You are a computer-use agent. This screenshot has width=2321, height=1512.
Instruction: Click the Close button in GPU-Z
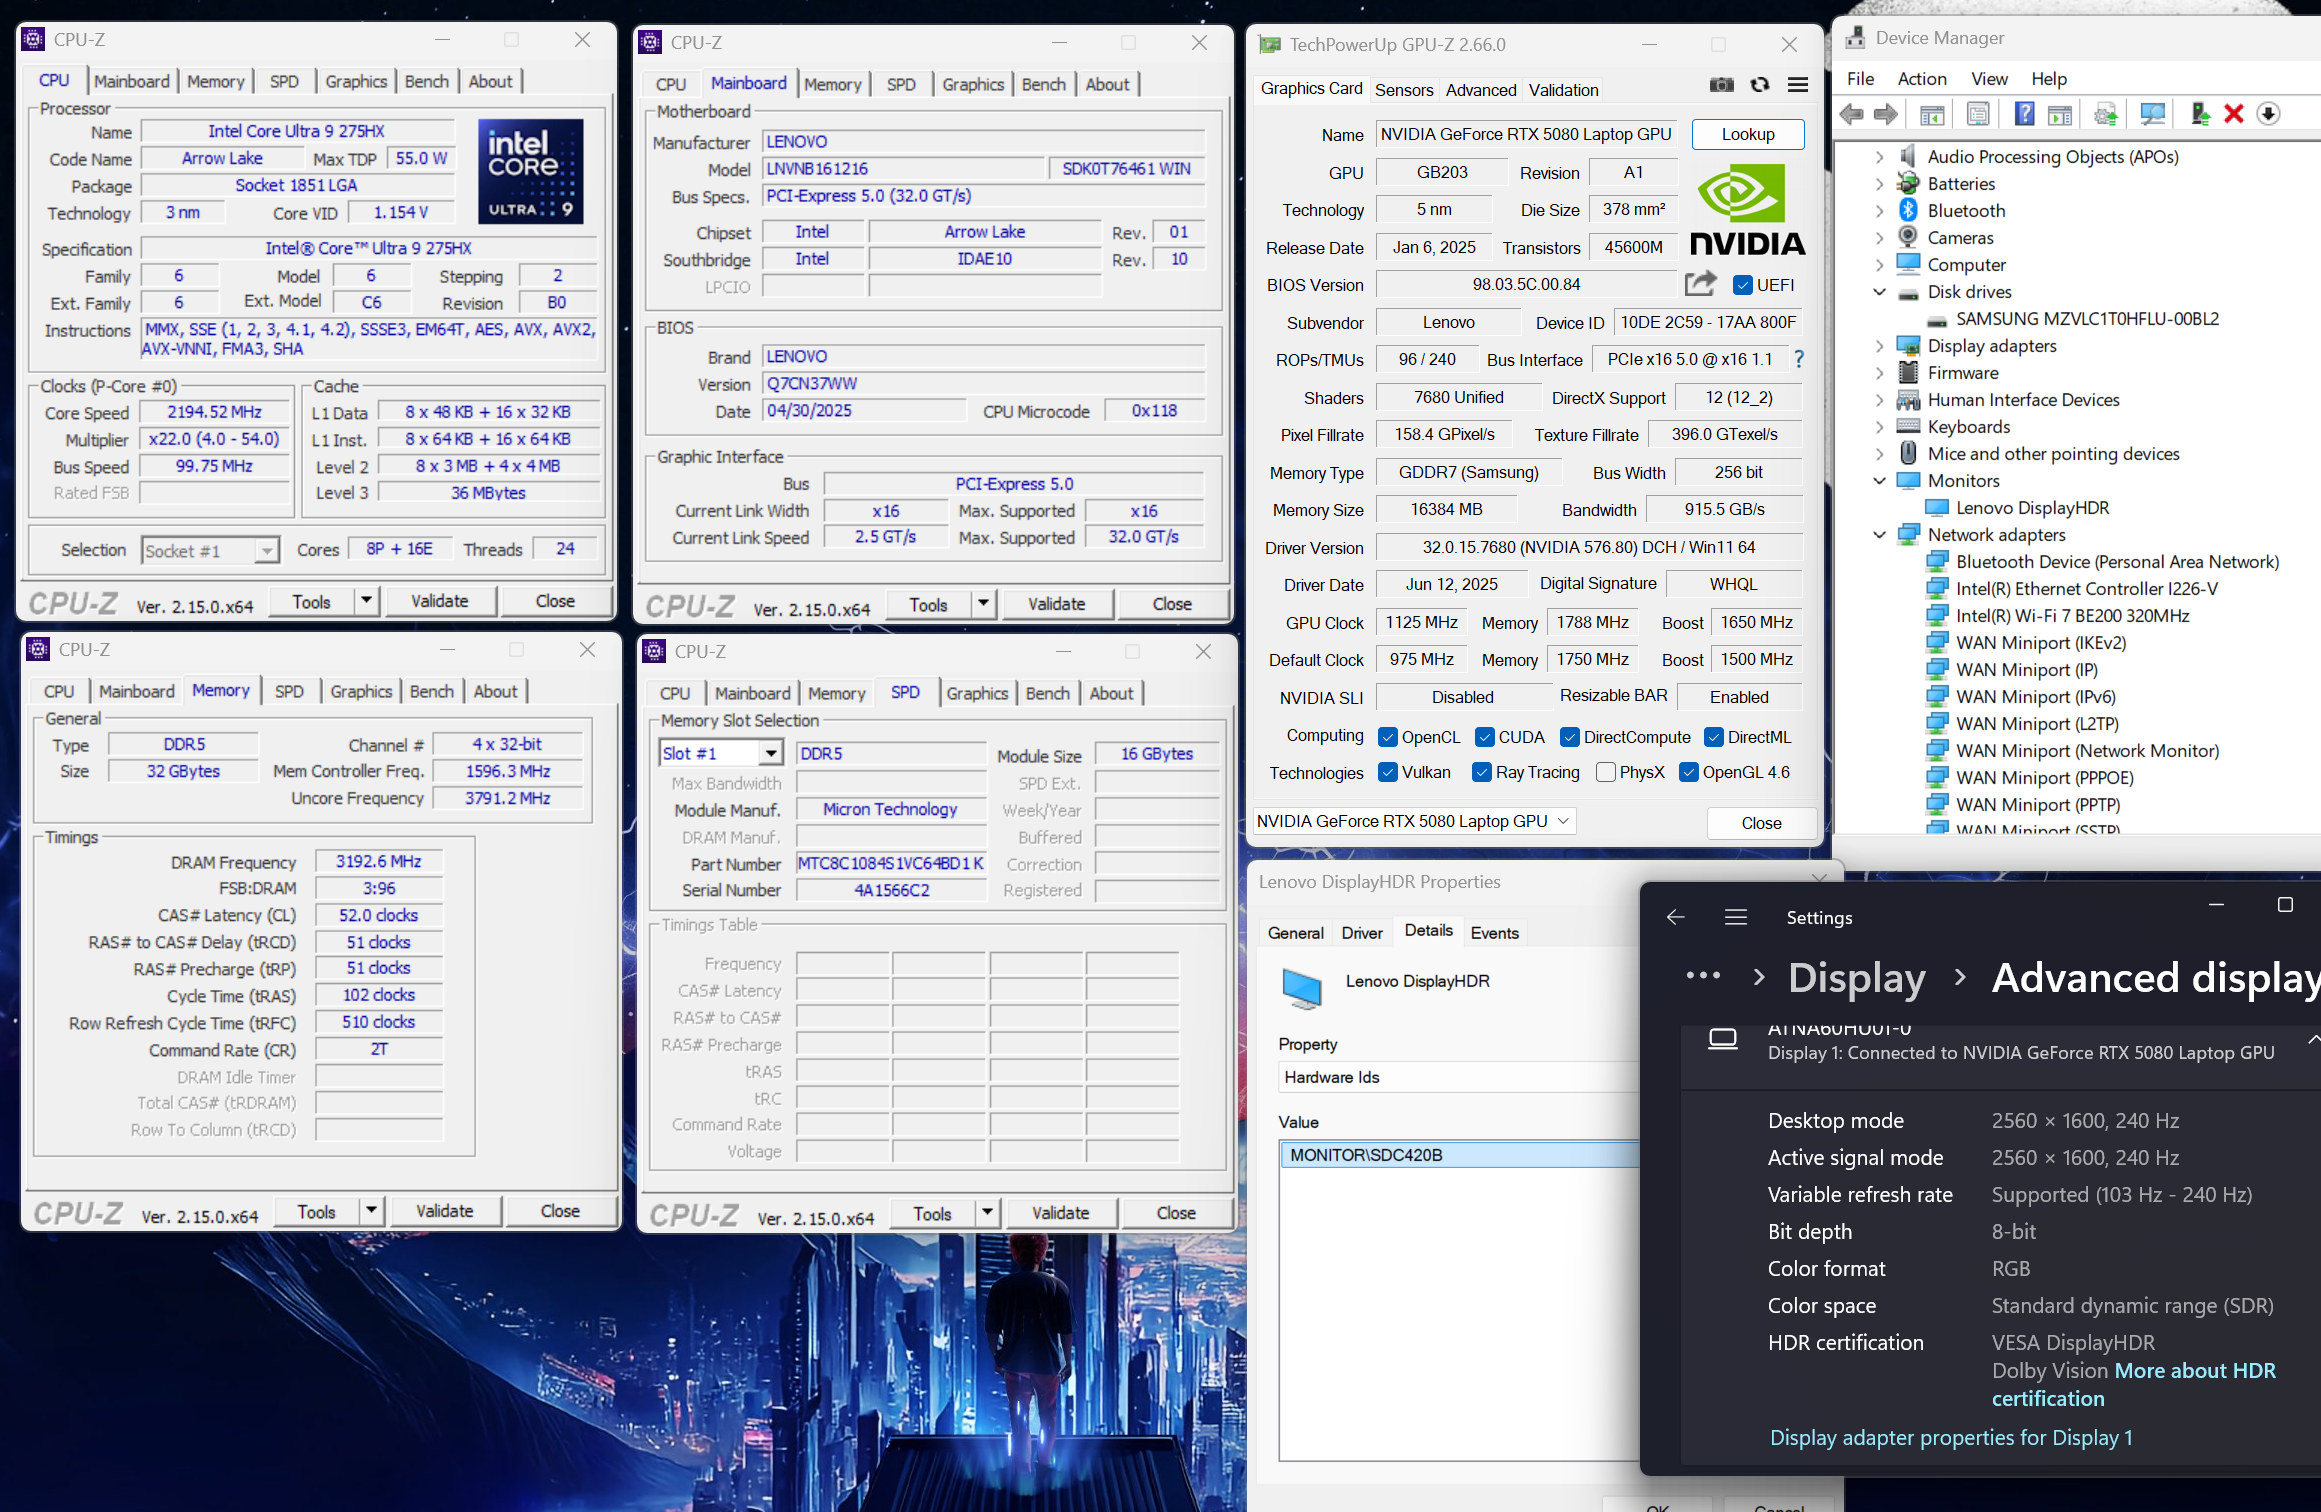point(1761,823)
